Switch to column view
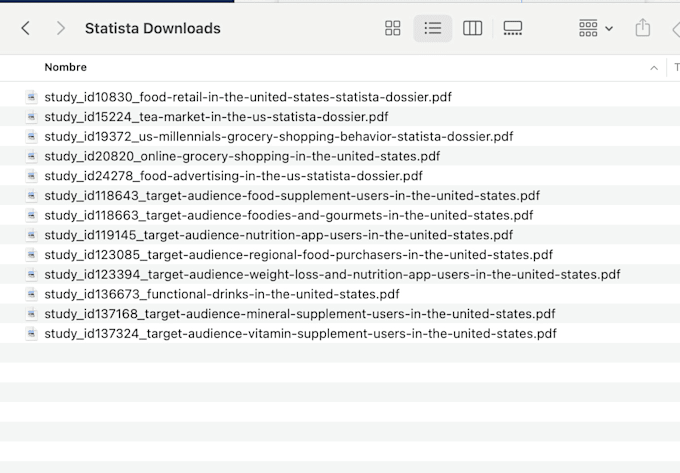This screenshot has width=680, height=473. pyautogui.click(x=472, y=29)
